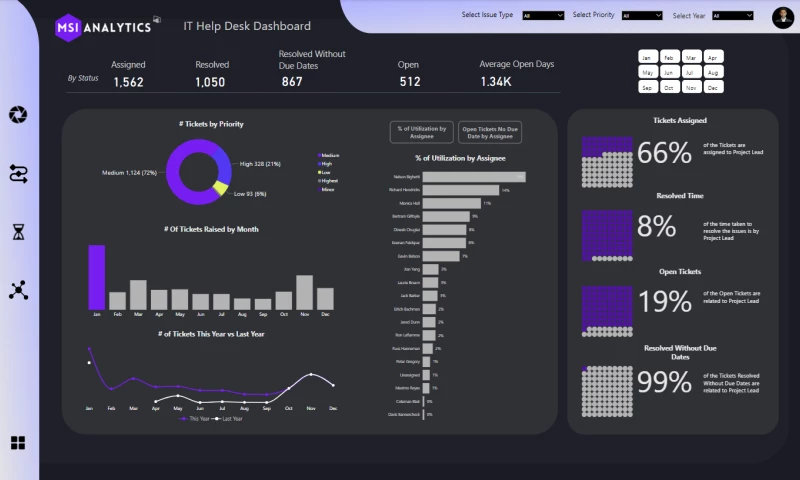Click the Medium legend color marker
800x480 pixels.
[319, 155]
